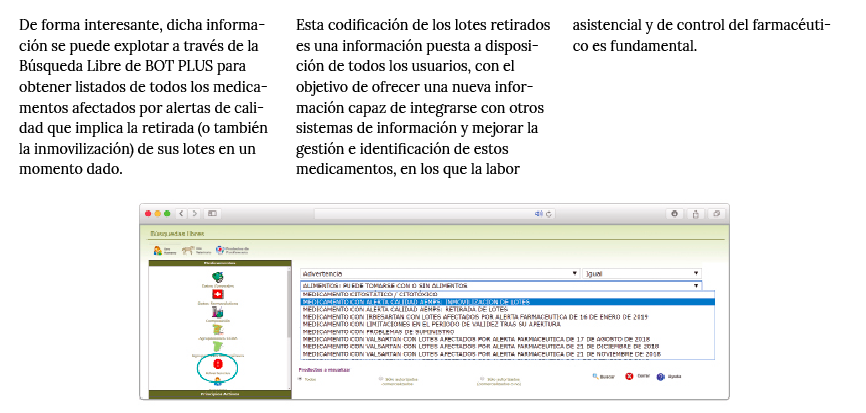Viewport: 866px width, 413px height.
Task: Select 'Sólo autorizados (comercializados o no)' radio
Action: [x=482, y=379]
